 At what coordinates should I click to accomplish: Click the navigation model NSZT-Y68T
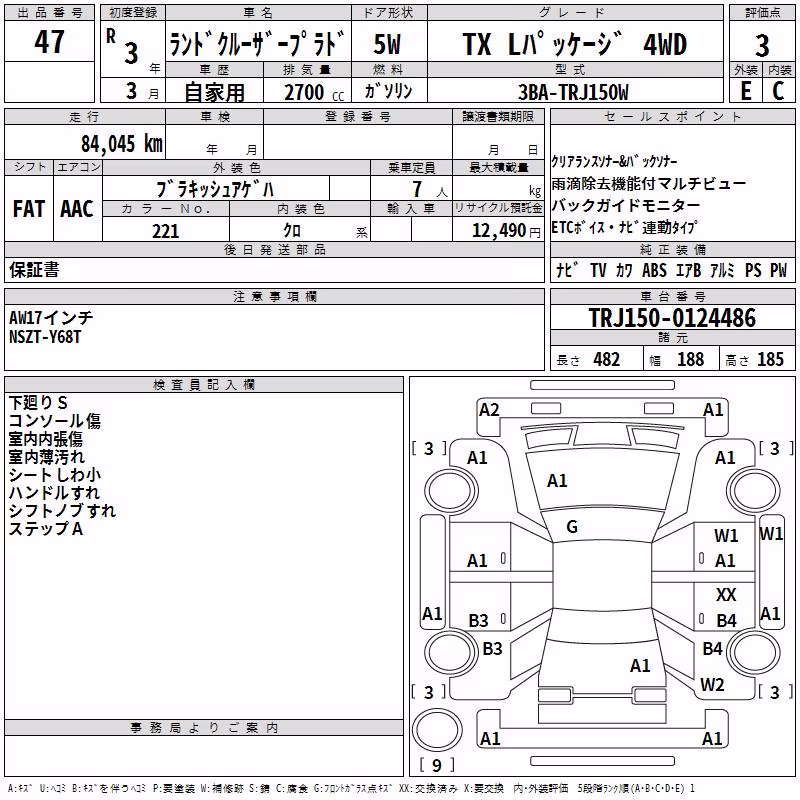coord(45,337)
